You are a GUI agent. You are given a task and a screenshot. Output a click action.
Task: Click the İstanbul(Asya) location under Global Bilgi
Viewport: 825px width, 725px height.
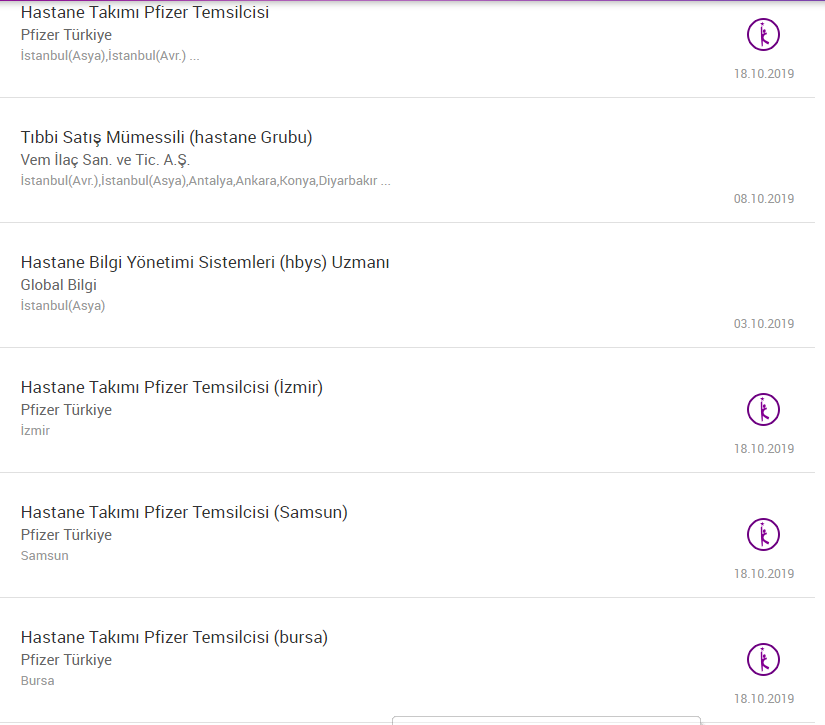tap(63, 306)
